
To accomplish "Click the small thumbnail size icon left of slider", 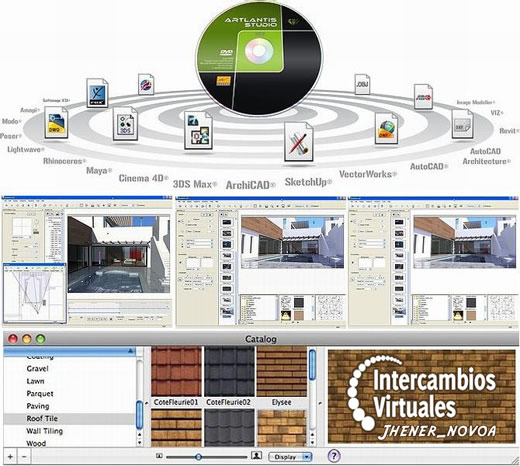I will 159,456.
